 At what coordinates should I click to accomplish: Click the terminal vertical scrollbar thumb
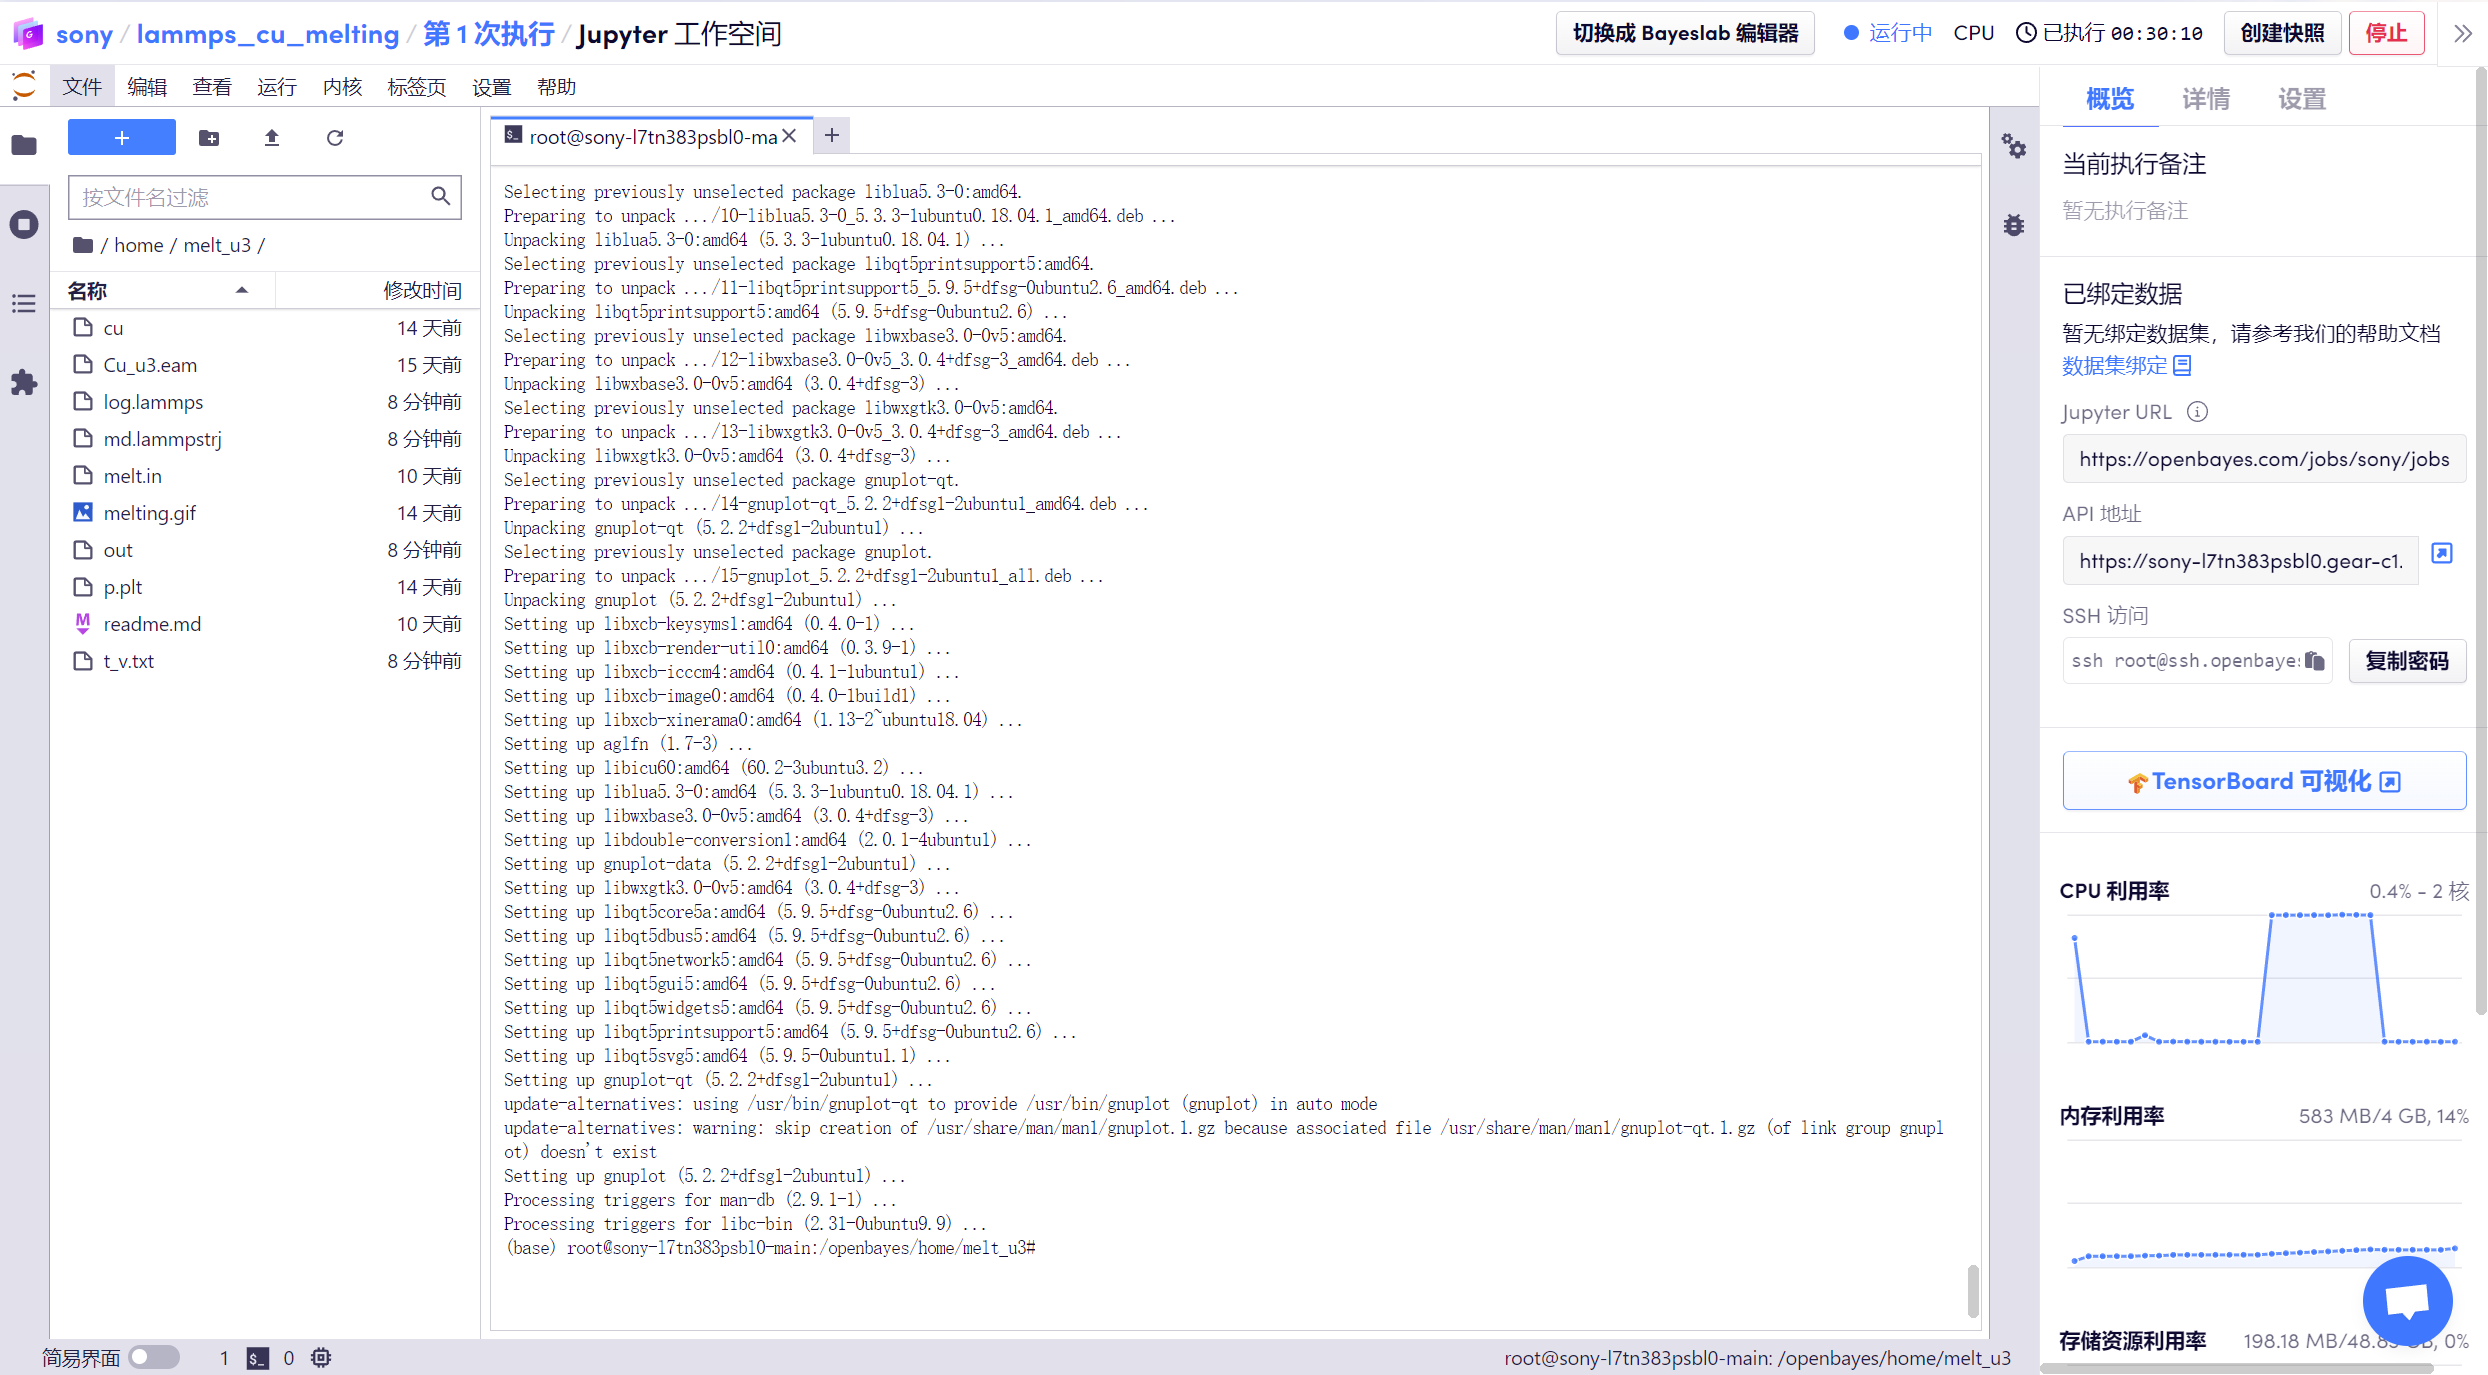(1972, 1290)
